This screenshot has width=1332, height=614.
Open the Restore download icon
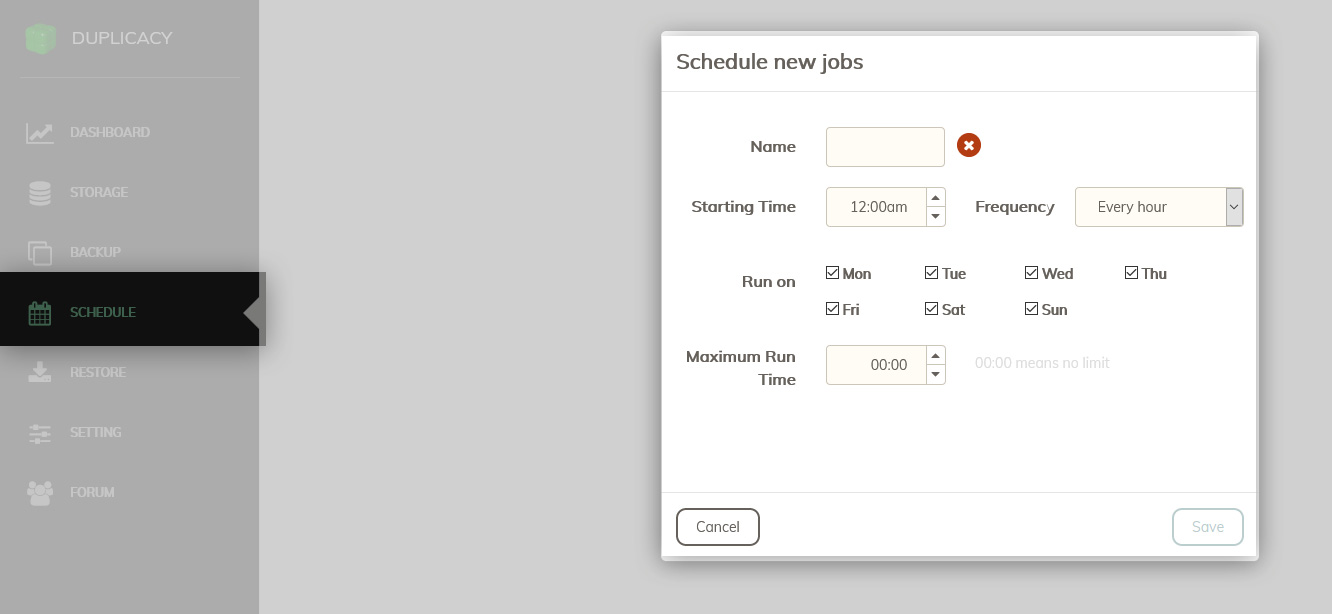click(x=40, y=372)
